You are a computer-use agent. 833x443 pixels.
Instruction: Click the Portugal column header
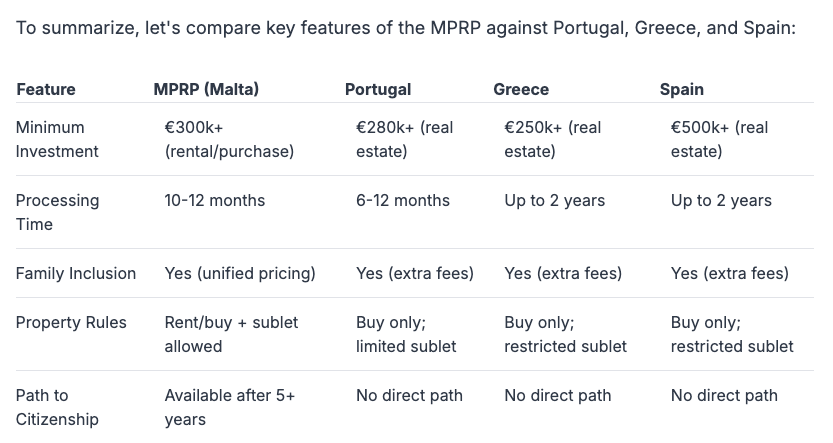(378, 89)
